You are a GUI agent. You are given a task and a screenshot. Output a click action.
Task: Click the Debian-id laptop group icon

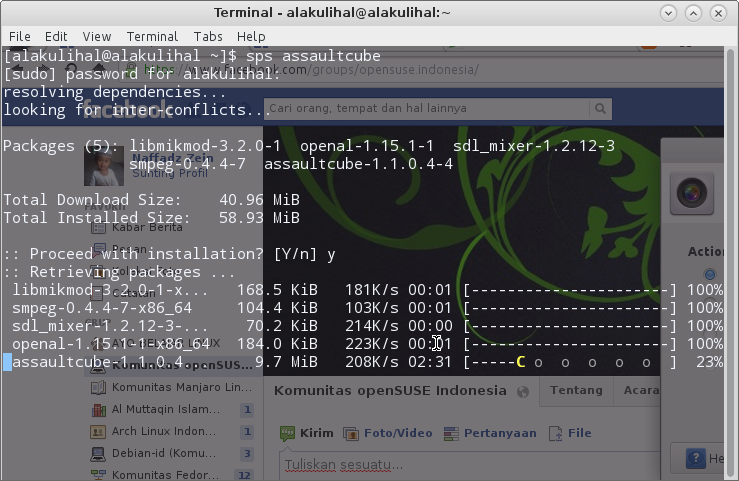[98, 454]
